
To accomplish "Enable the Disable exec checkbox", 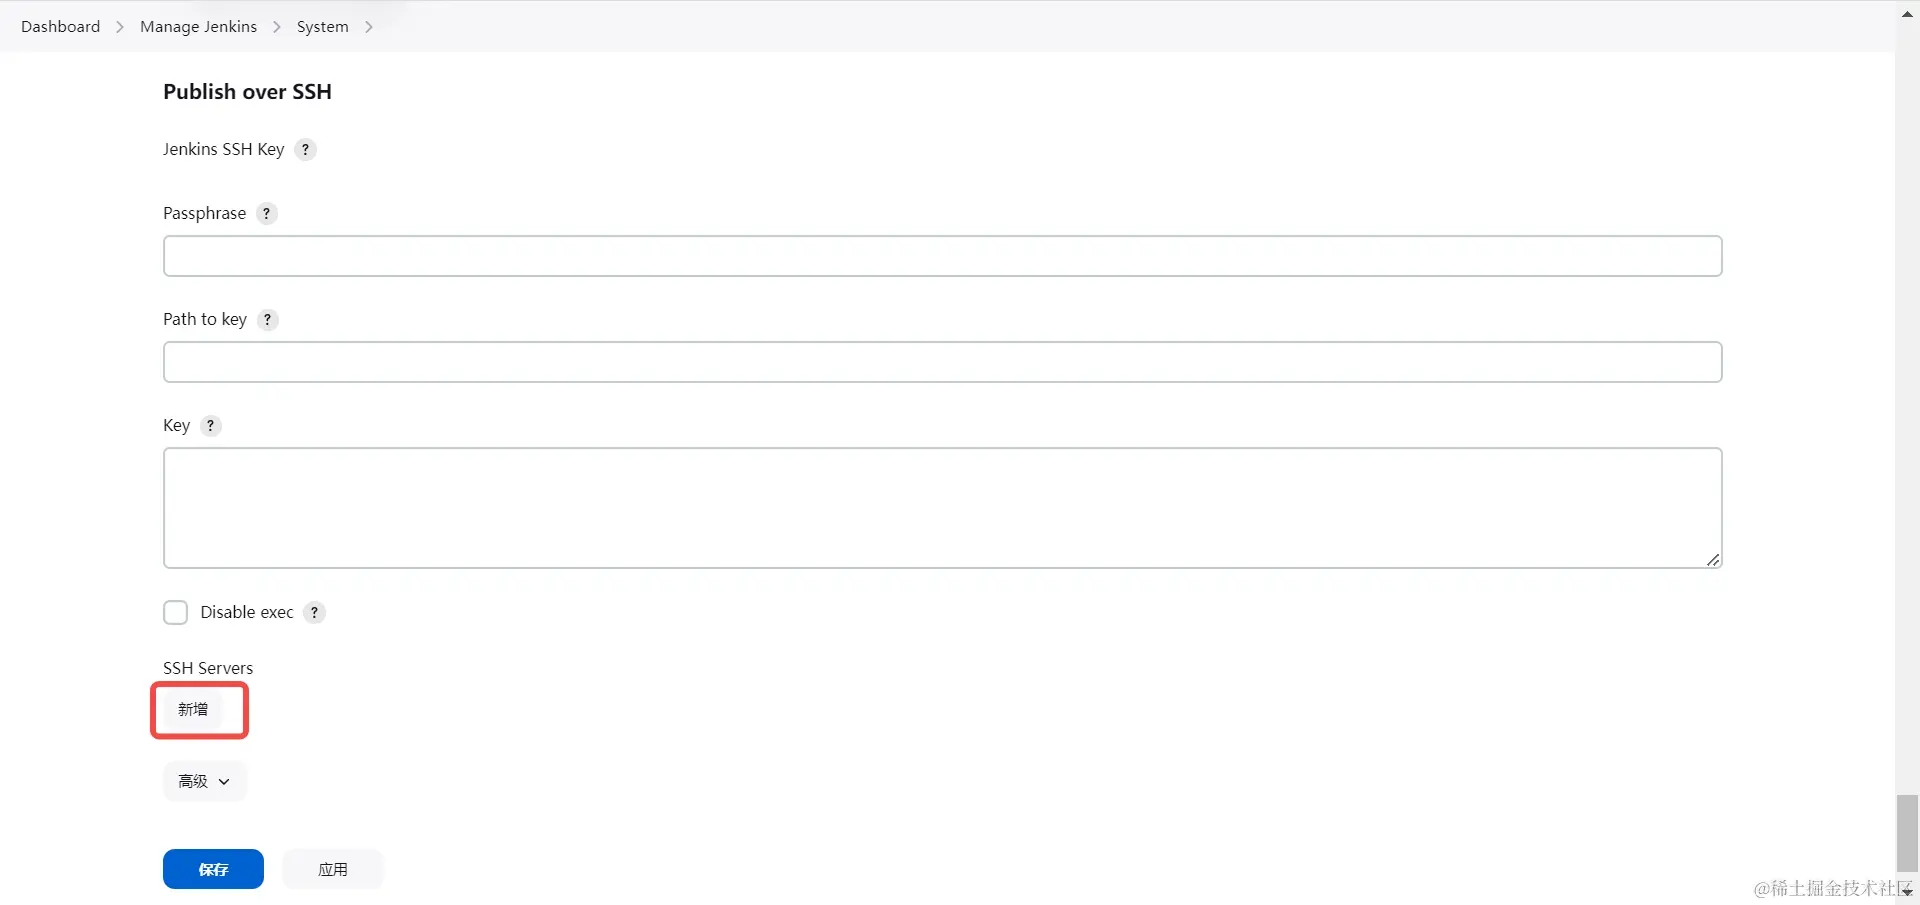I will pos(175,612).
